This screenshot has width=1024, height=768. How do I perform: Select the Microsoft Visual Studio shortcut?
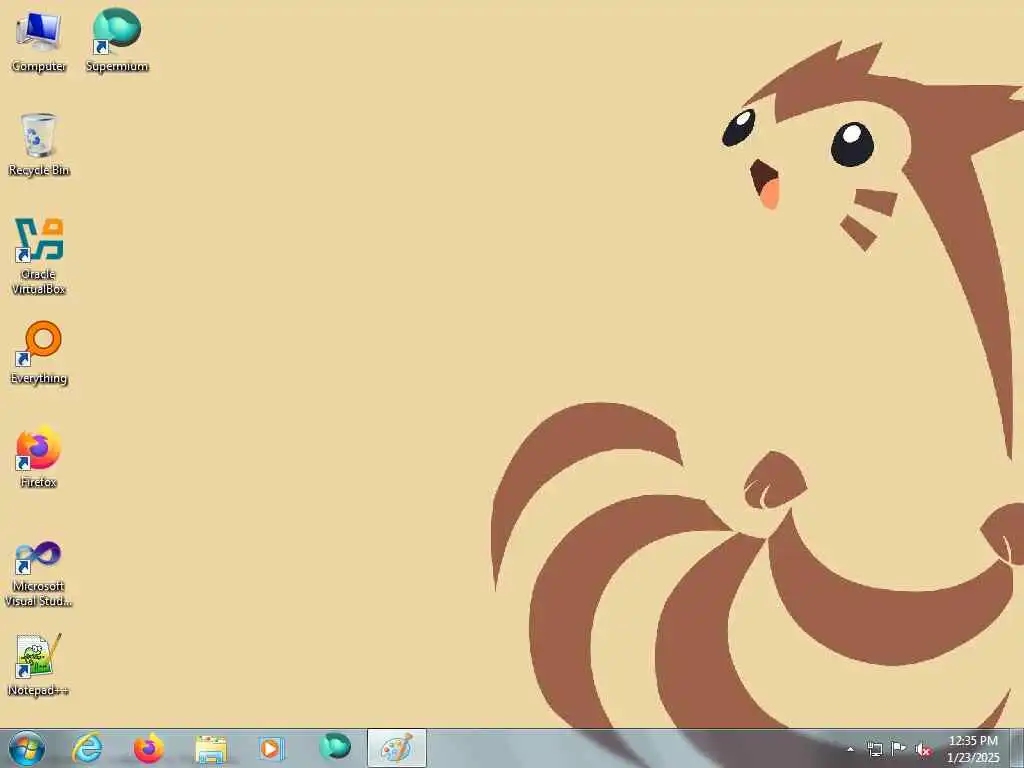39,574
